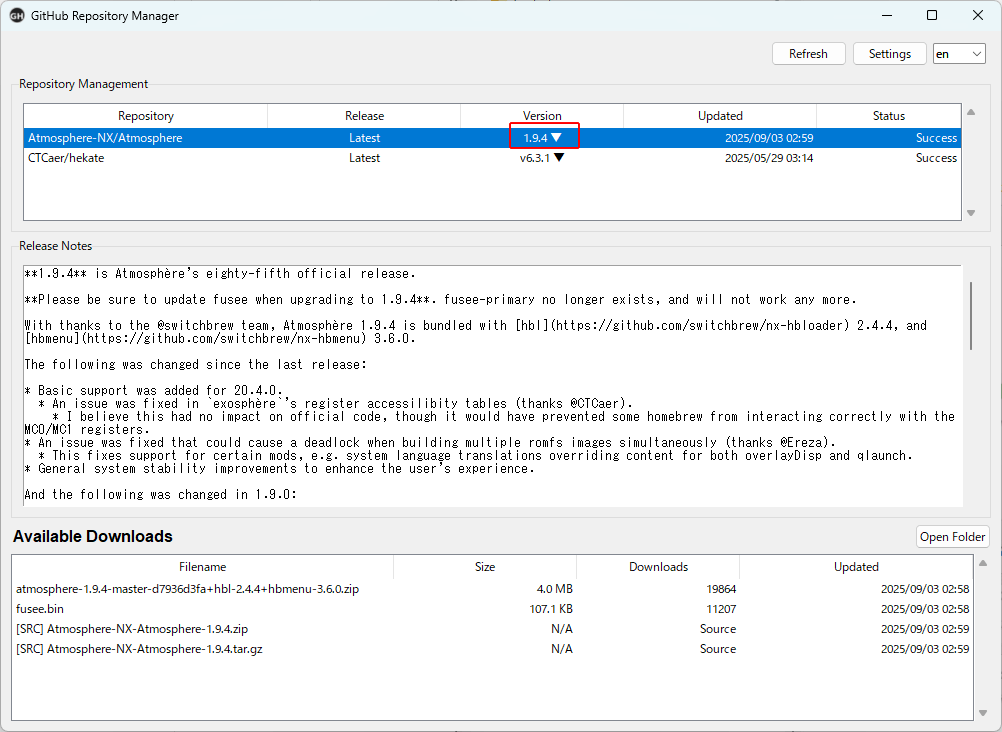This screenshot has height=732, width=1002.
Task: Sort by the Release column header
Action: [364, 116]
